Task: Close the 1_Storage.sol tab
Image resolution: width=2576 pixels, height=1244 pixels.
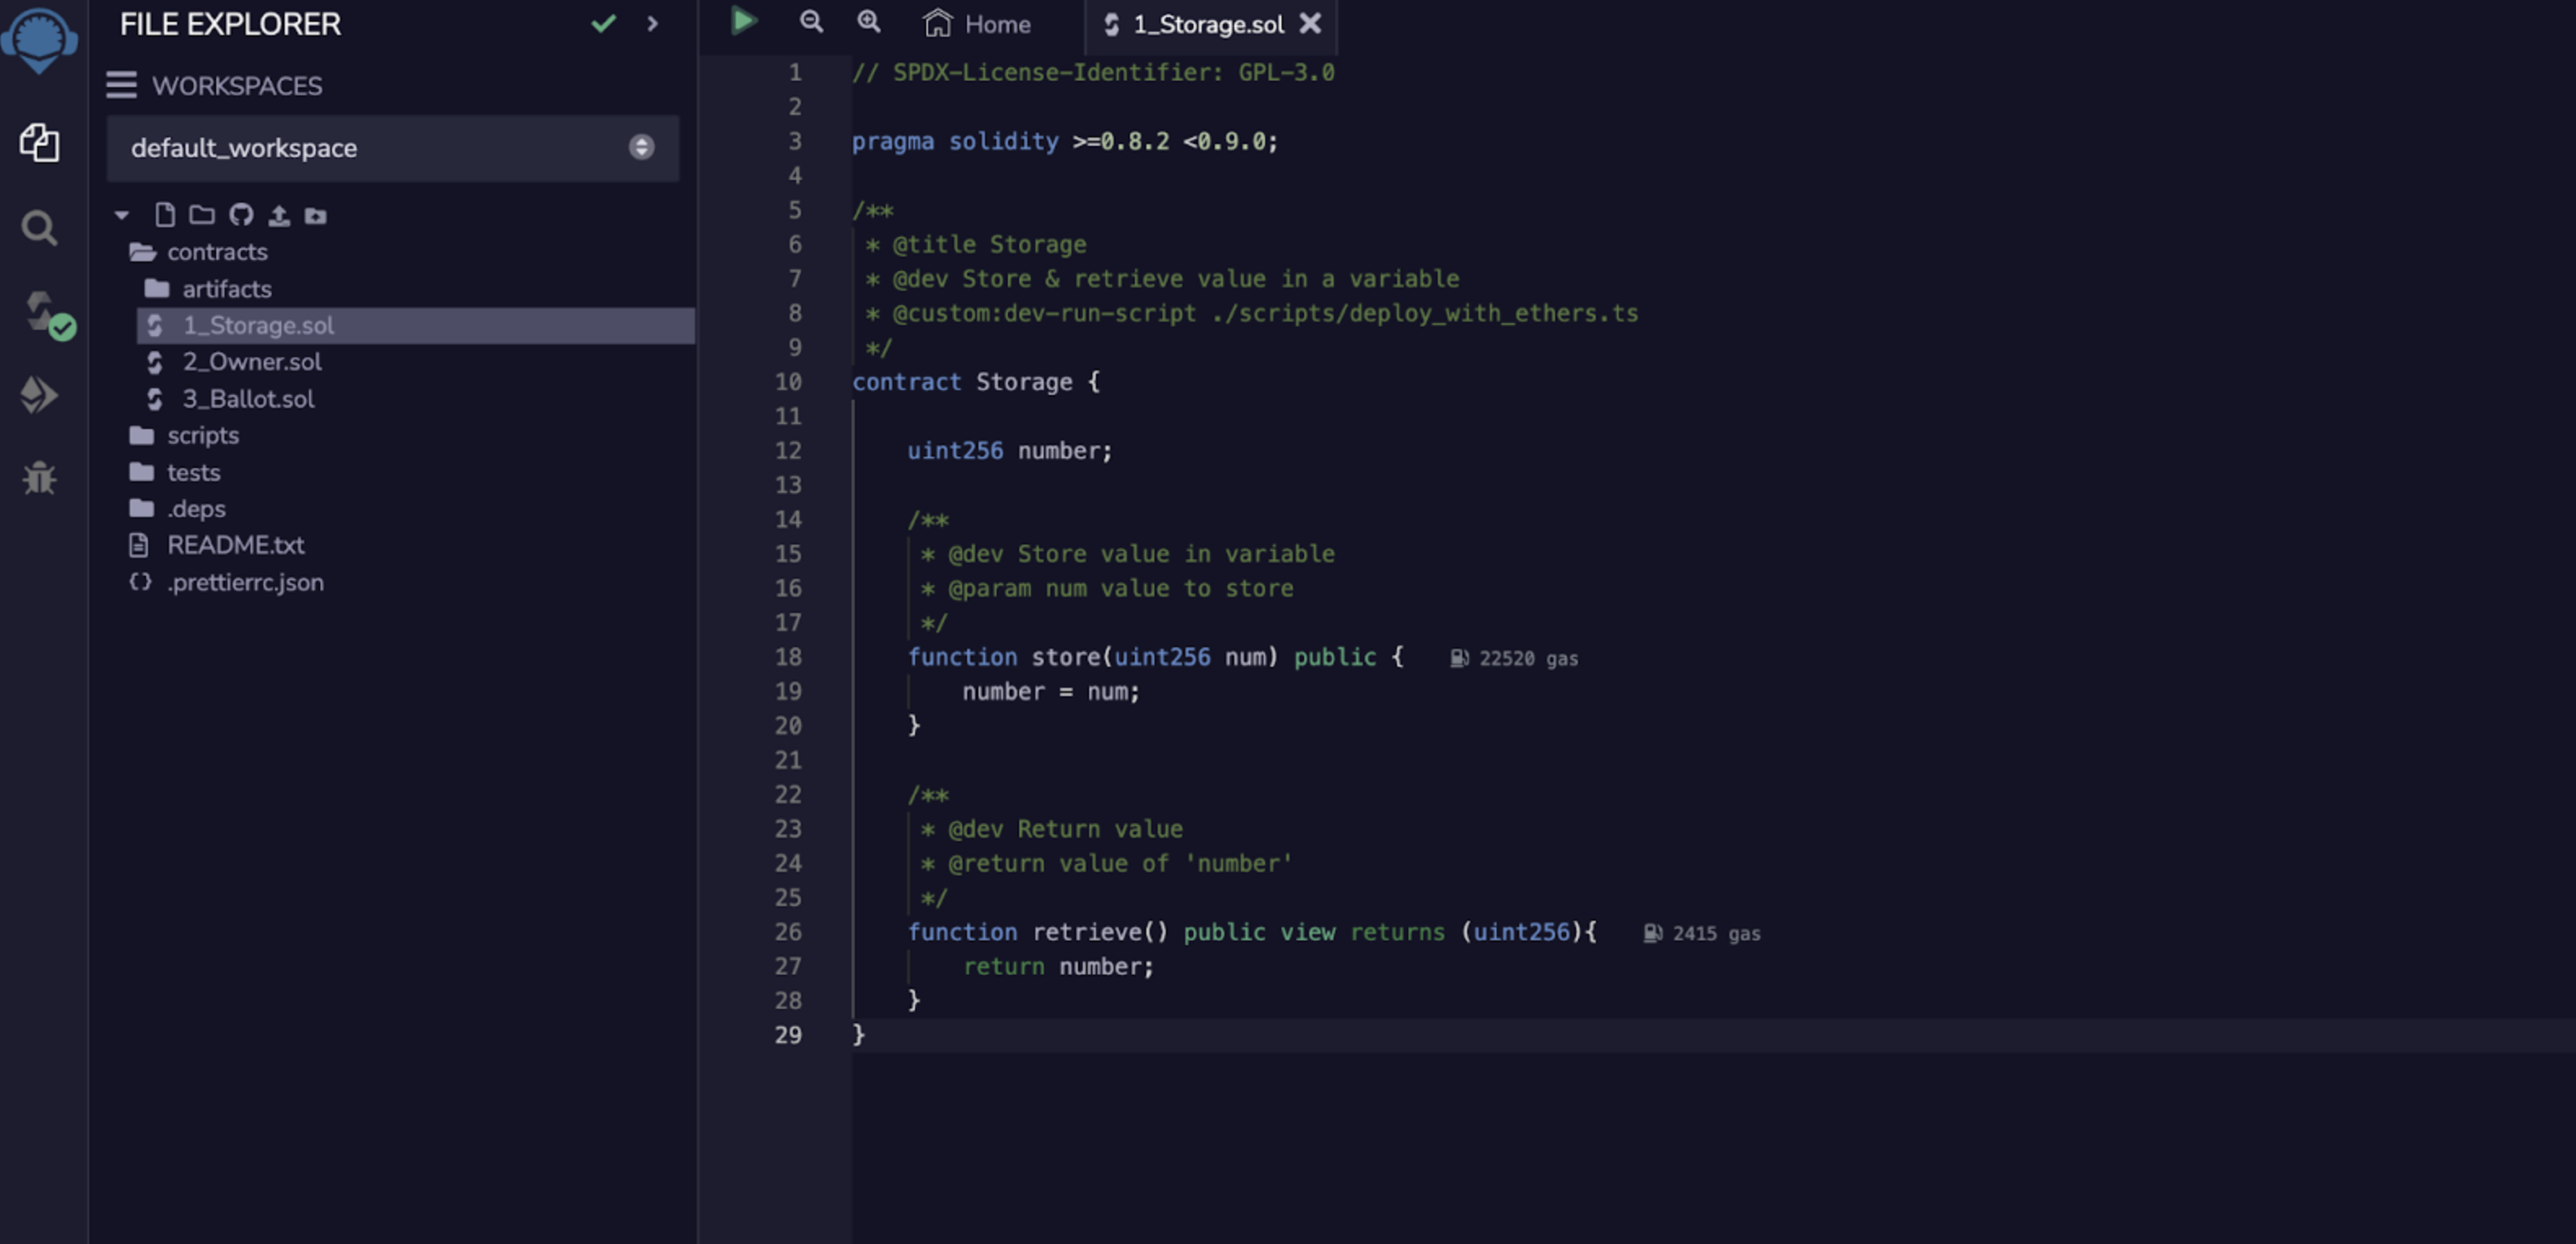Action: click(1310, 24)
